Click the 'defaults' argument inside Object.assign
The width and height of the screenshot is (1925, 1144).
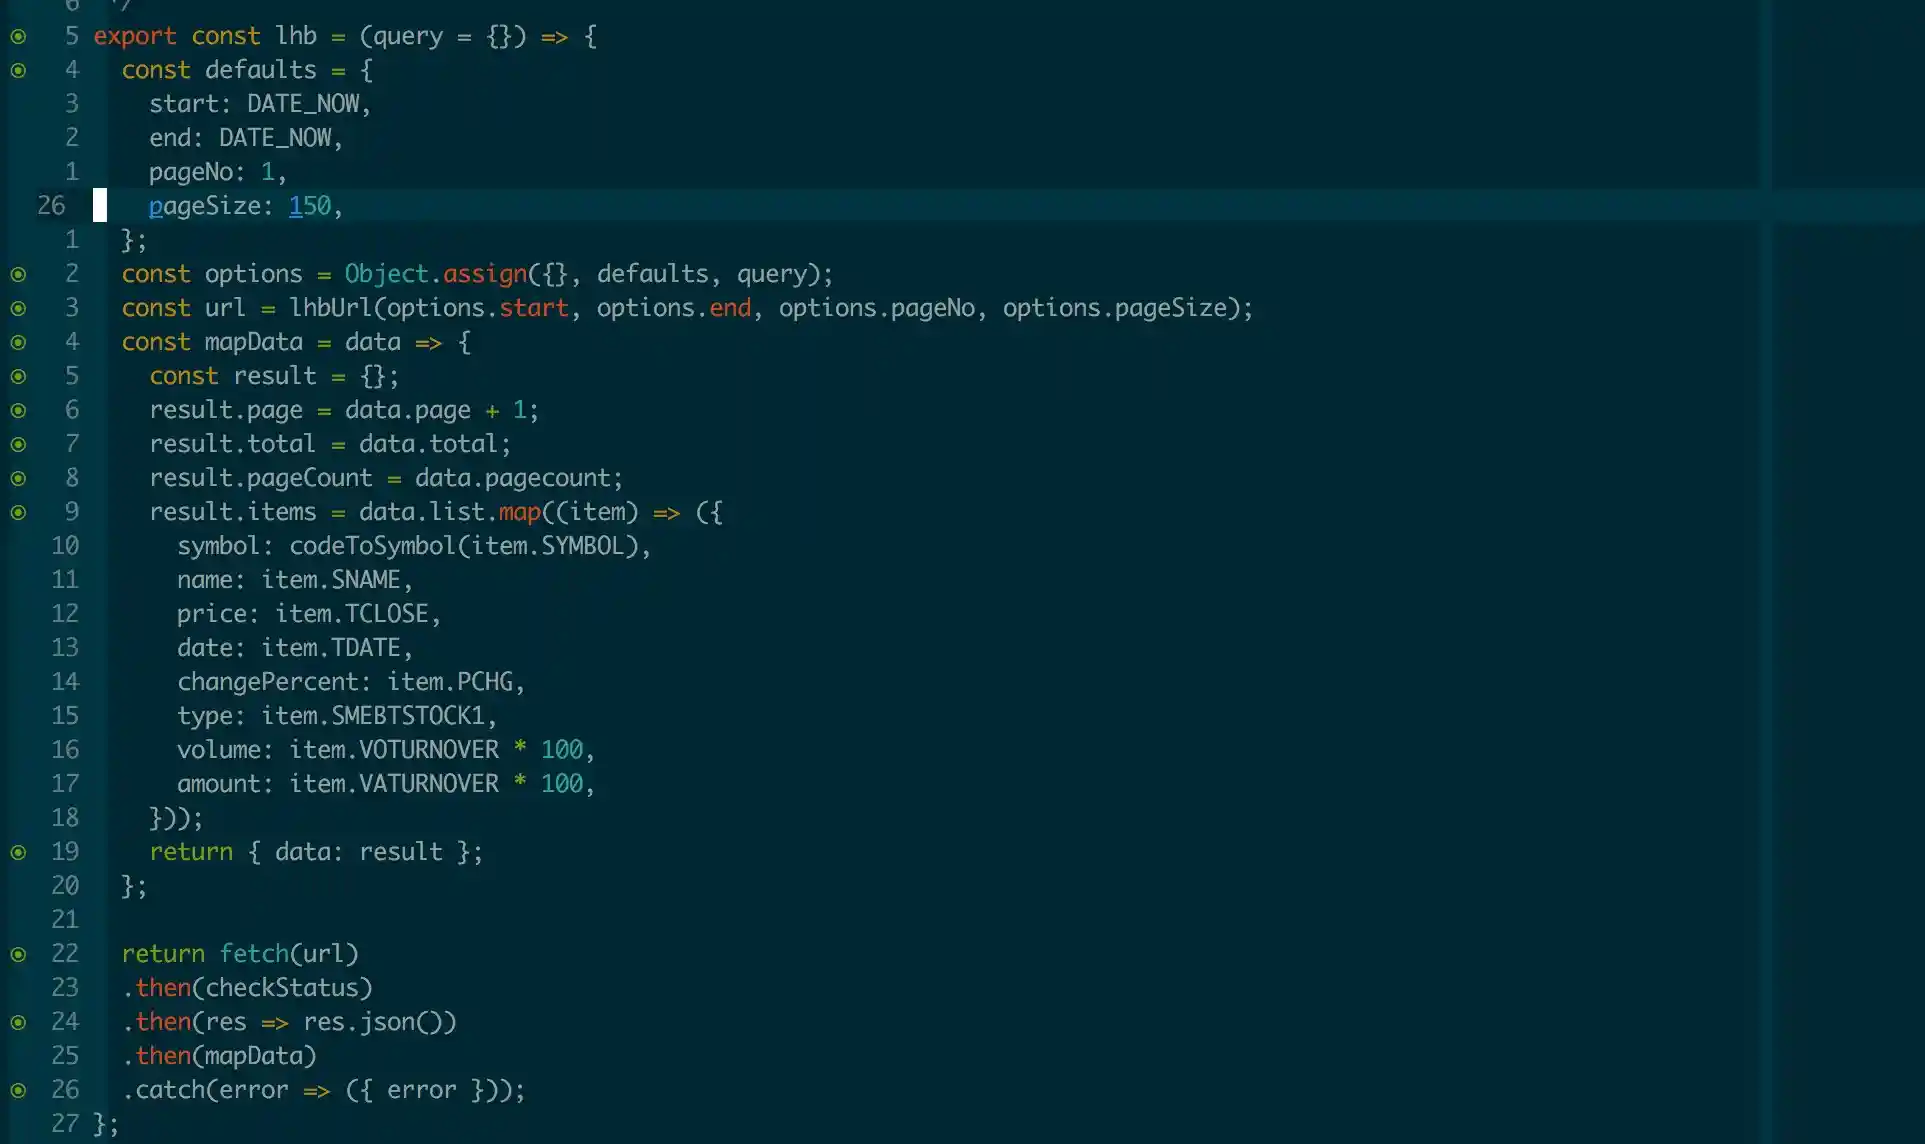(x=652, y=274)
